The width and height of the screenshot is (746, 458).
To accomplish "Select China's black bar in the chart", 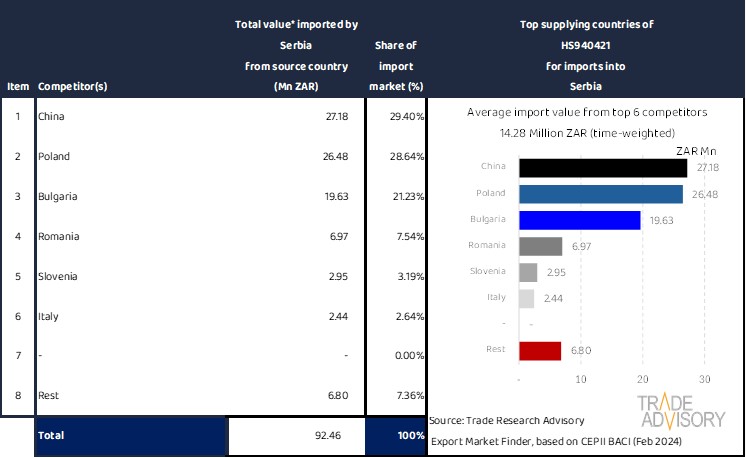I will click(603, 168).
